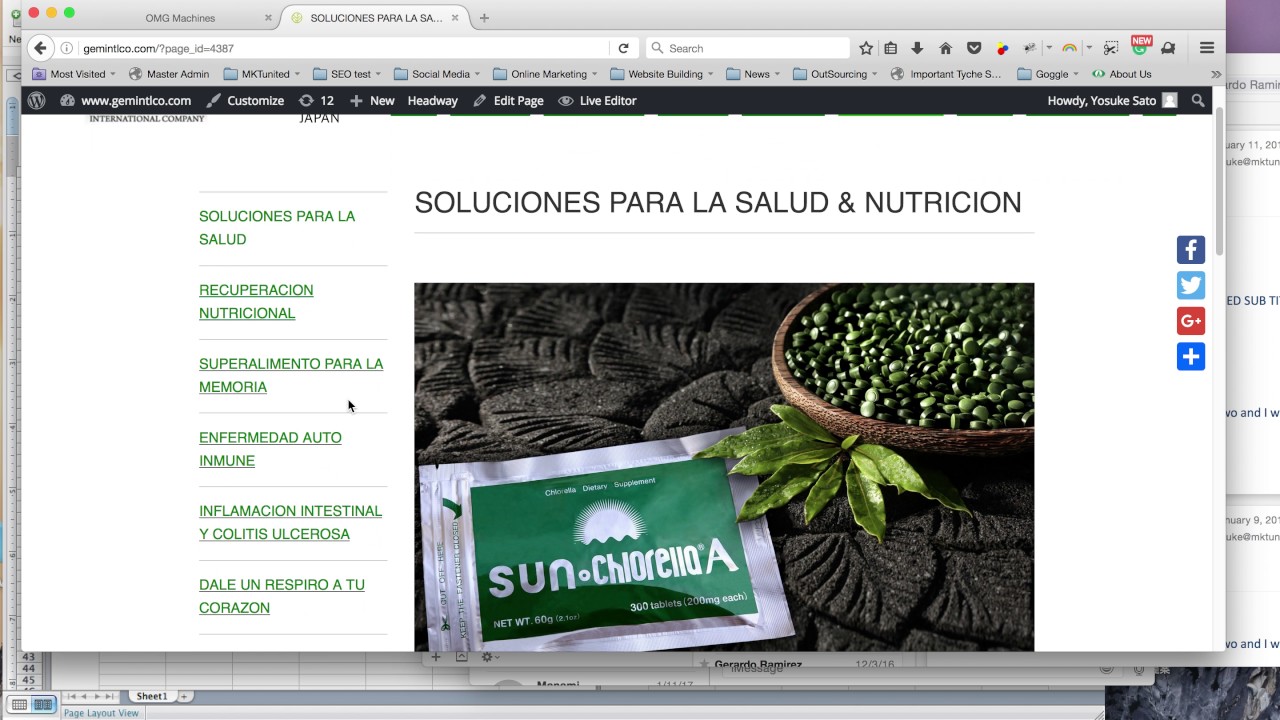
Task: Open Firefox hamburger menu
Action: pos(1207,48)
